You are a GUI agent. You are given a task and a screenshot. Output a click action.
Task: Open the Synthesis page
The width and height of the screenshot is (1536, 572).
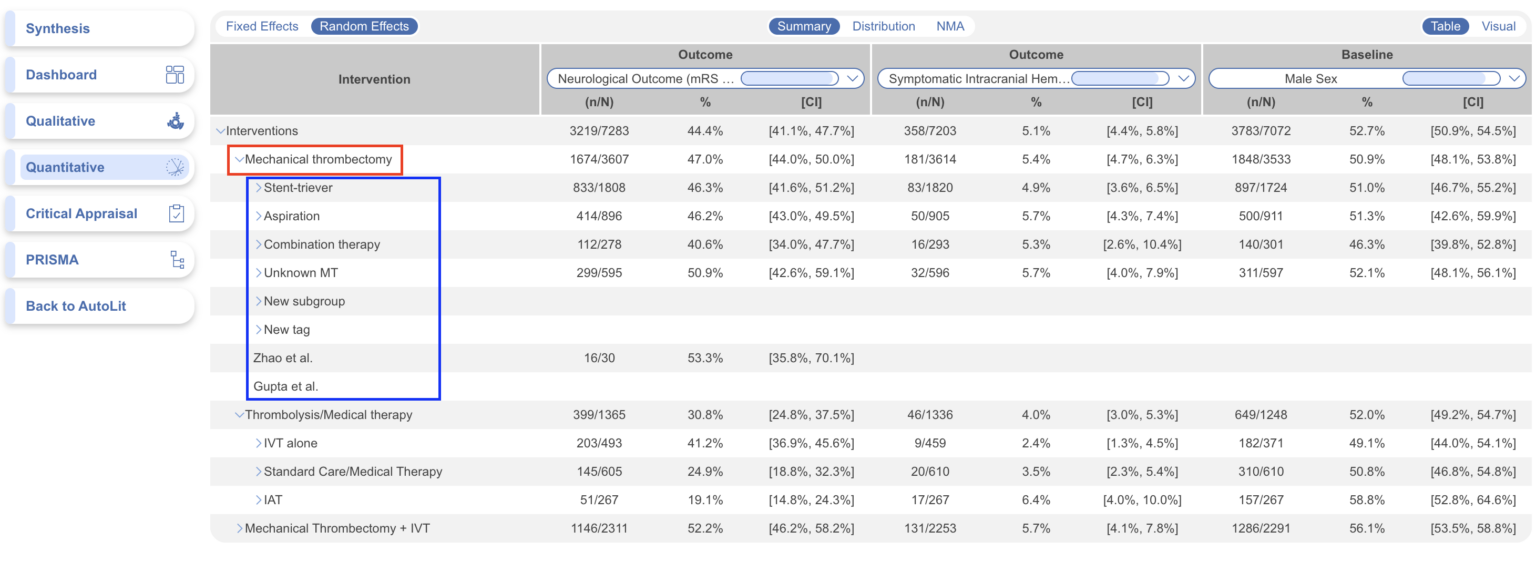tap(58, 29)
